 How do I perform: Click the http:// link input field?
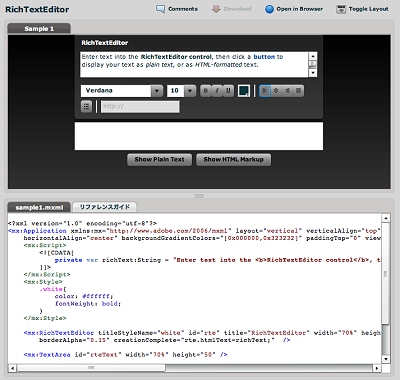tap(140, 107)
